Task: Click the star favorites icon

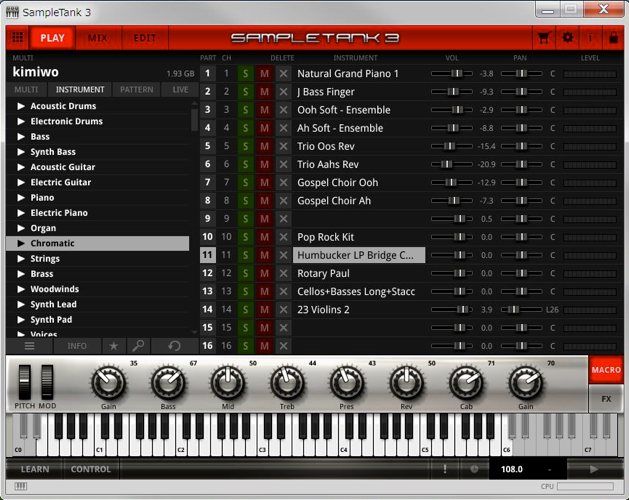Action: click(114, 346)
